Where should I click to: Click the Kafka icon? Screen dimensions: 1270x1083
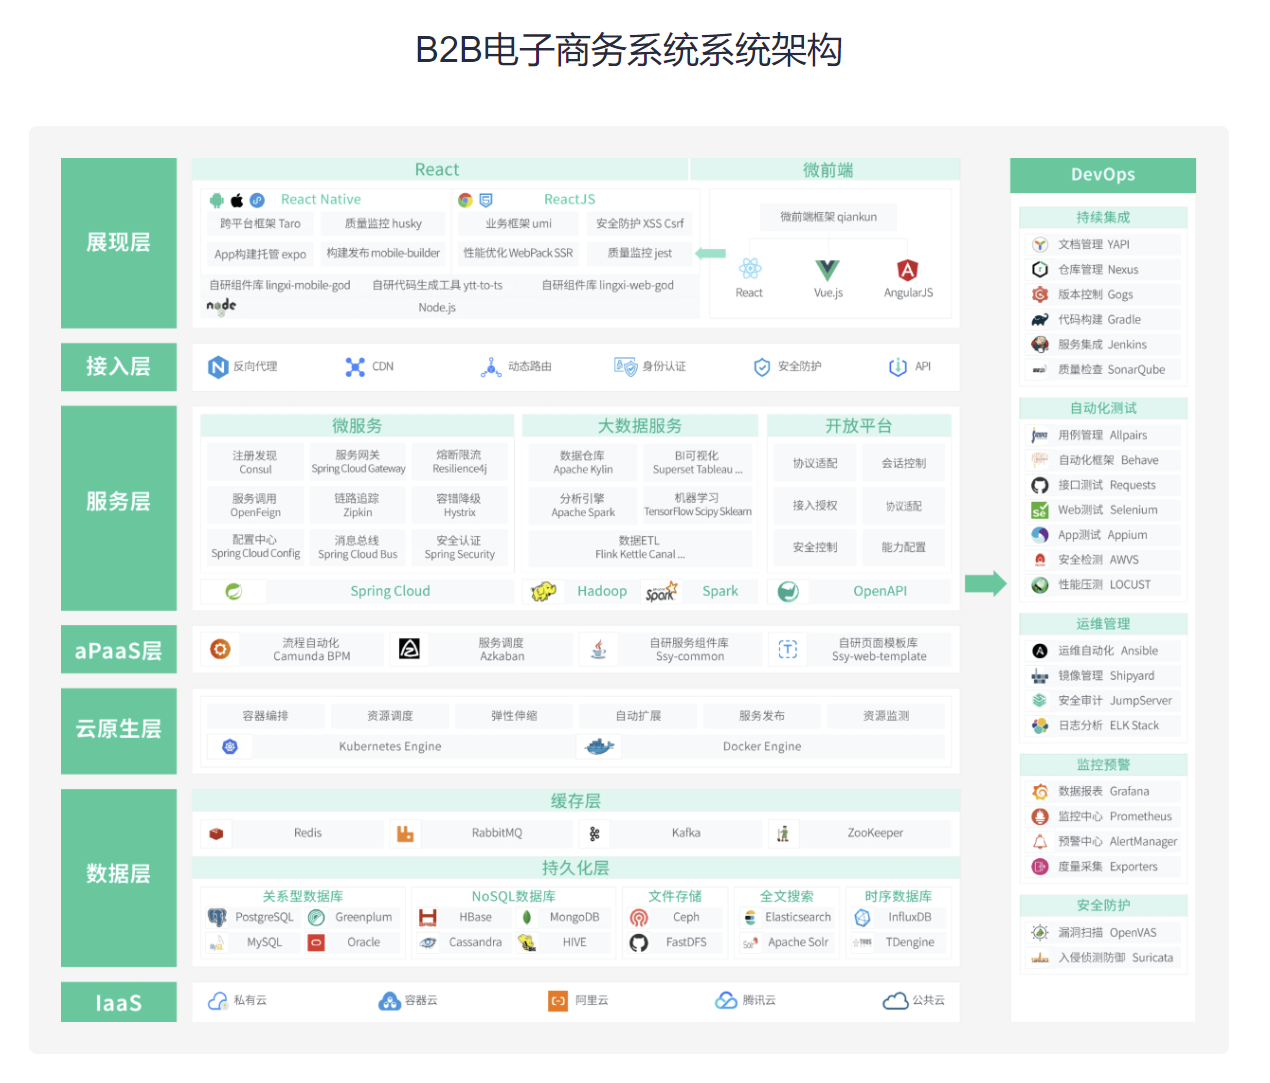[x=594, y=833]
